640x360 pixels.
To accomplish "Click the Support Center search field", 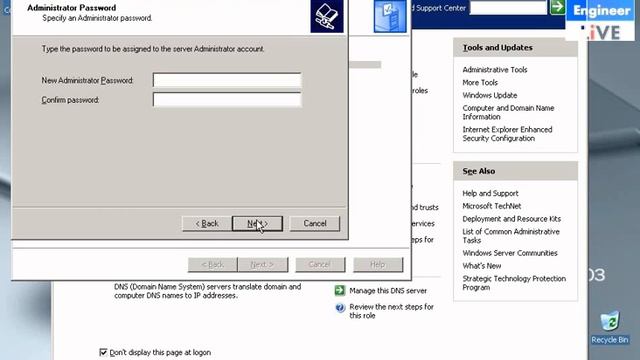I will coord(508,7).
